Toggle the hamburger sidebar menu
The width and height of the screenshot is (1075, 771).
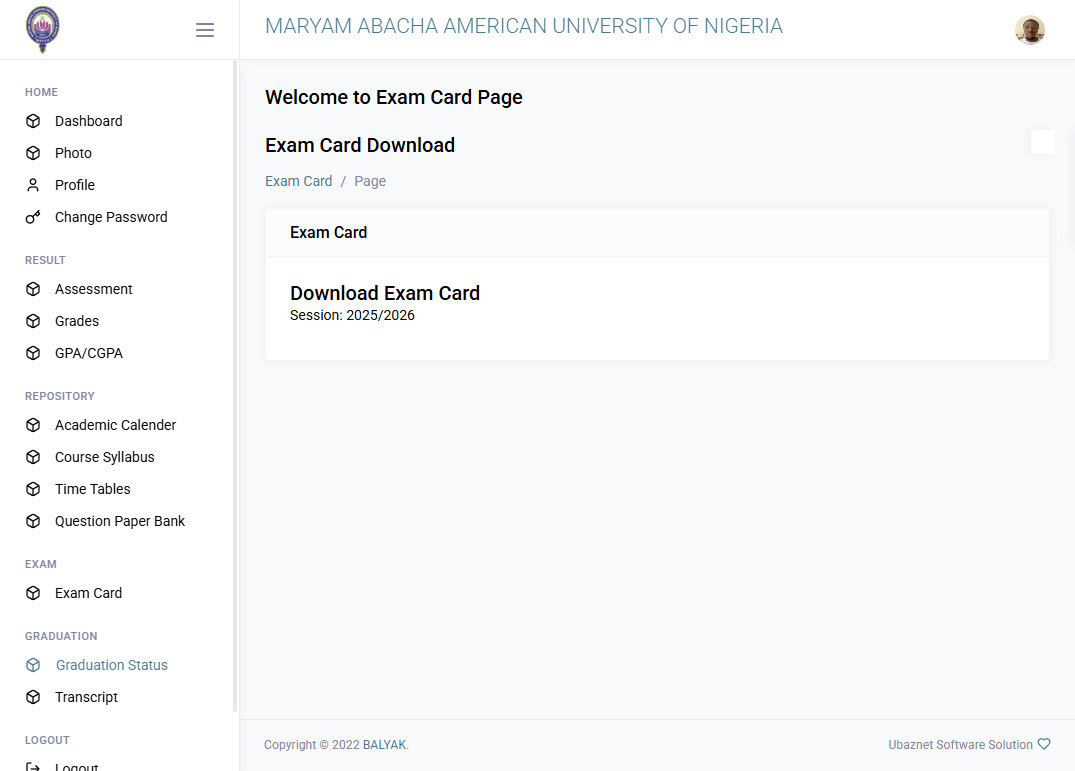coord(205,29)
